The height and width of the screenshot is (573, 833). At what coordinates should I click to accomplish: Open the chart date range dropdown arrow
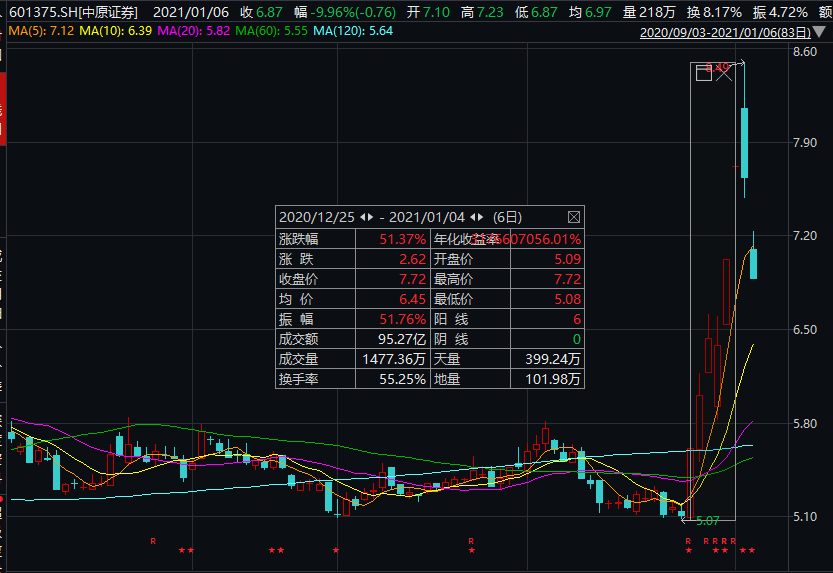click(825, 33)
